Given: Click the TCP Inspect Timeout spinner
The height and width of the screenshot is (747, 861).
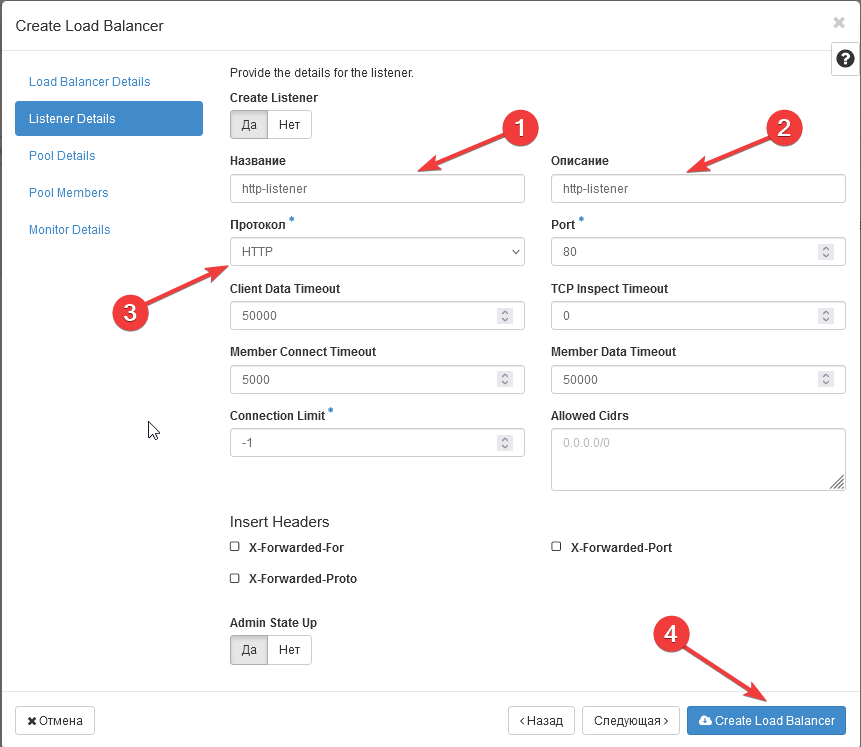Looking at the screenshot, I should tap(825, 316).
